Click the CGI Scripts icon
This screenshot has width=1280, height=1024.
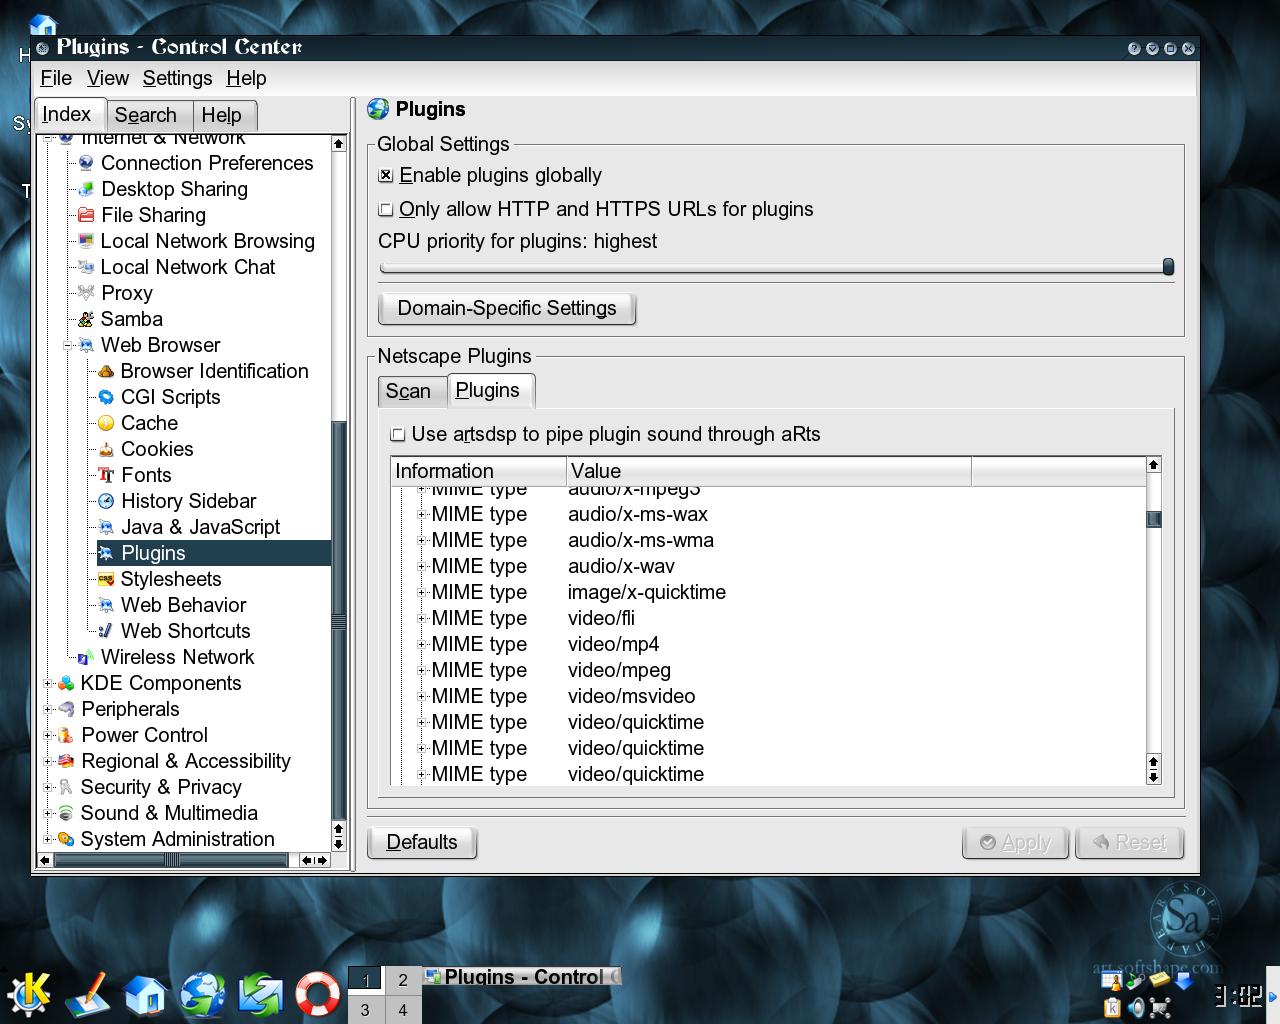[x=106, y=397]
